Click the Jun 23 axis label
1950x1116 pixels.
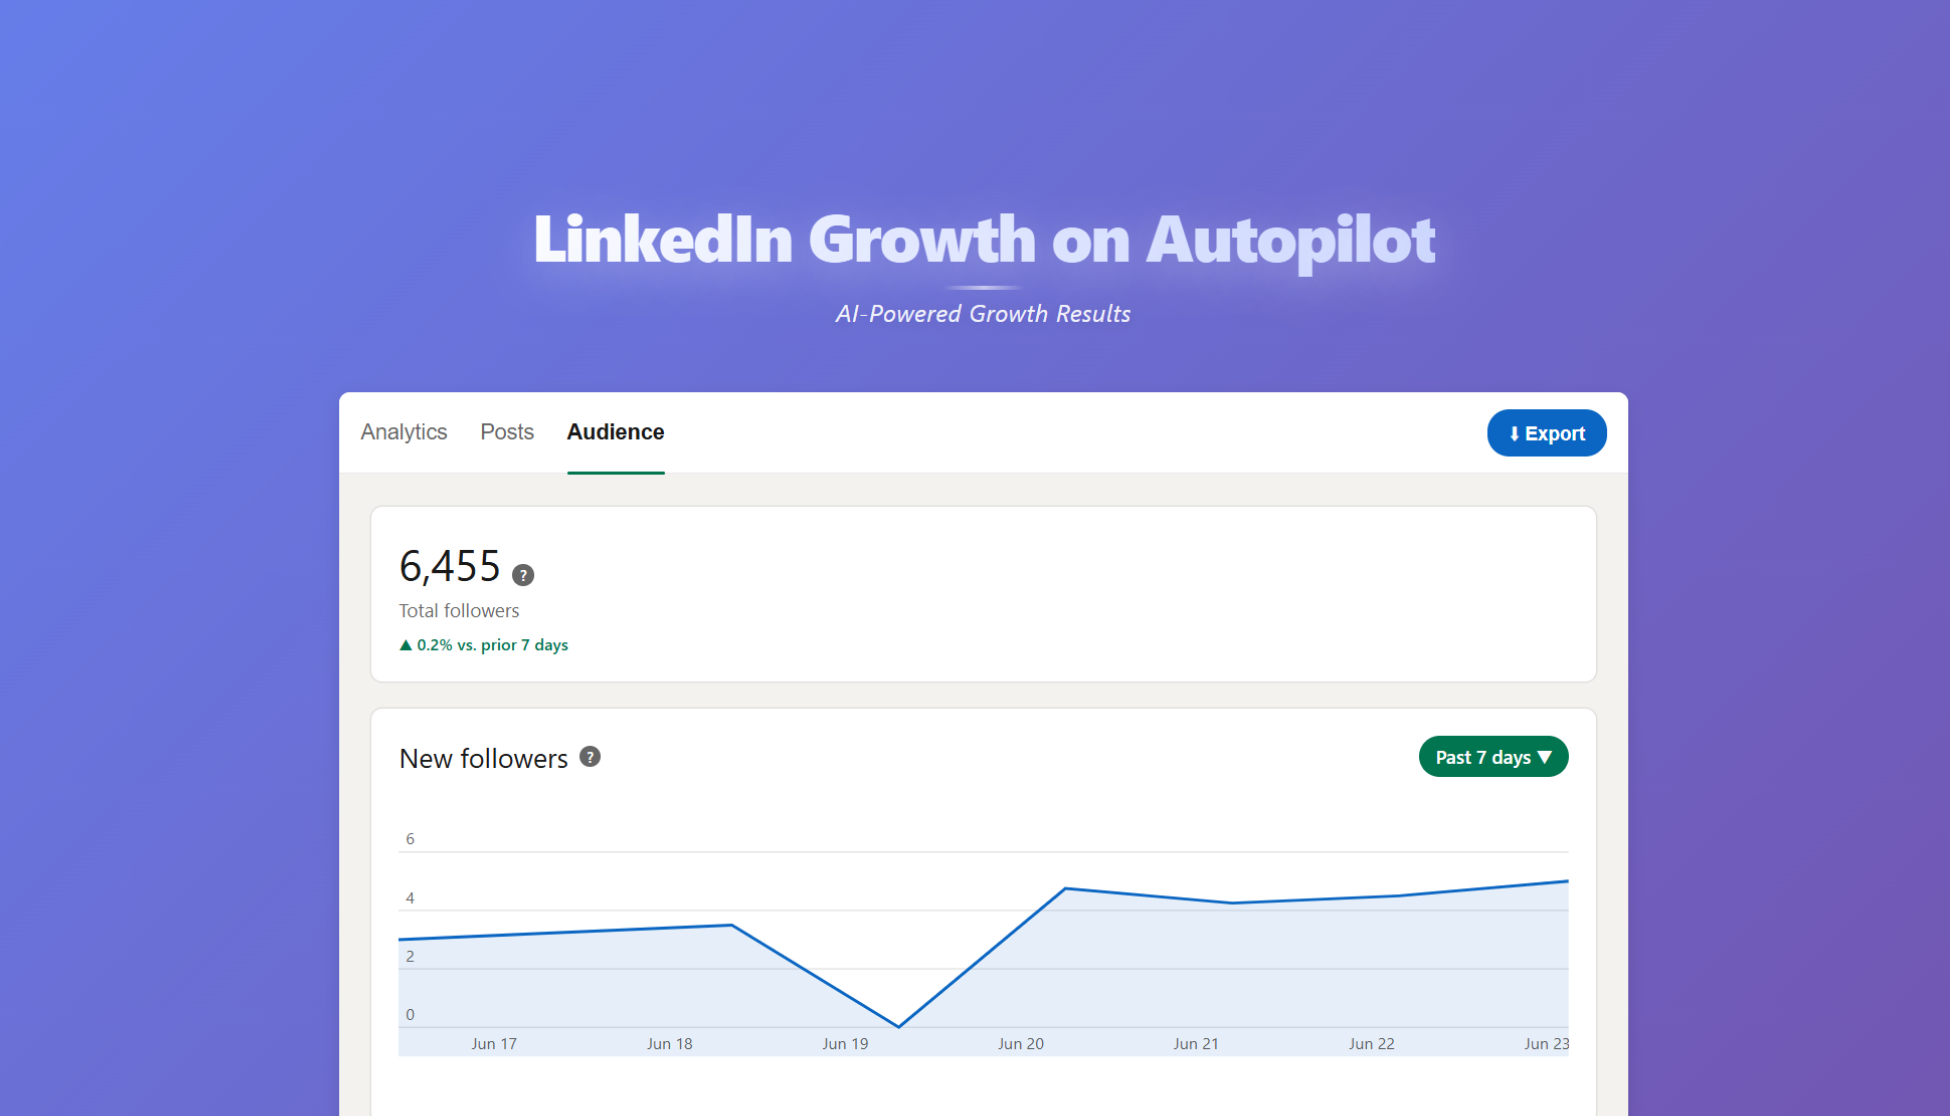[1546, 1043]
